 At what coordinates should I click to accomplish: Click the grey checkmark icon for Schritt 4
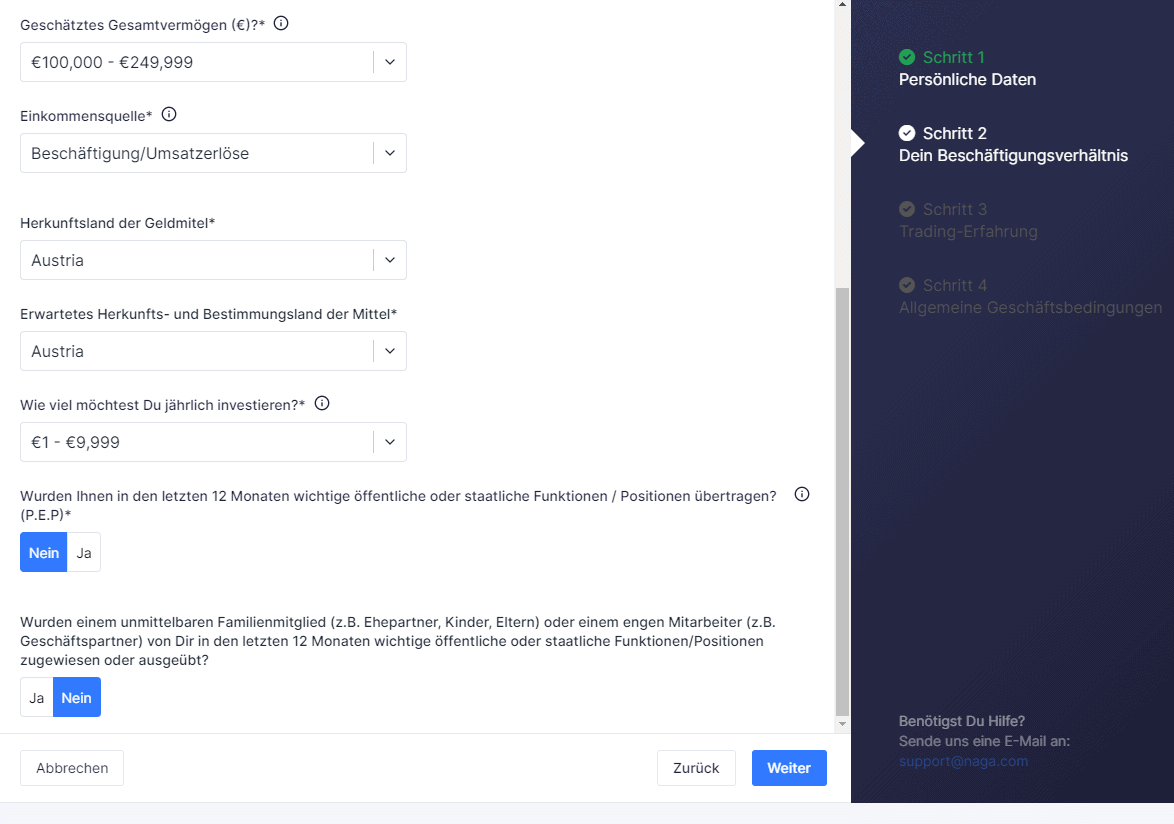[907, 285]
